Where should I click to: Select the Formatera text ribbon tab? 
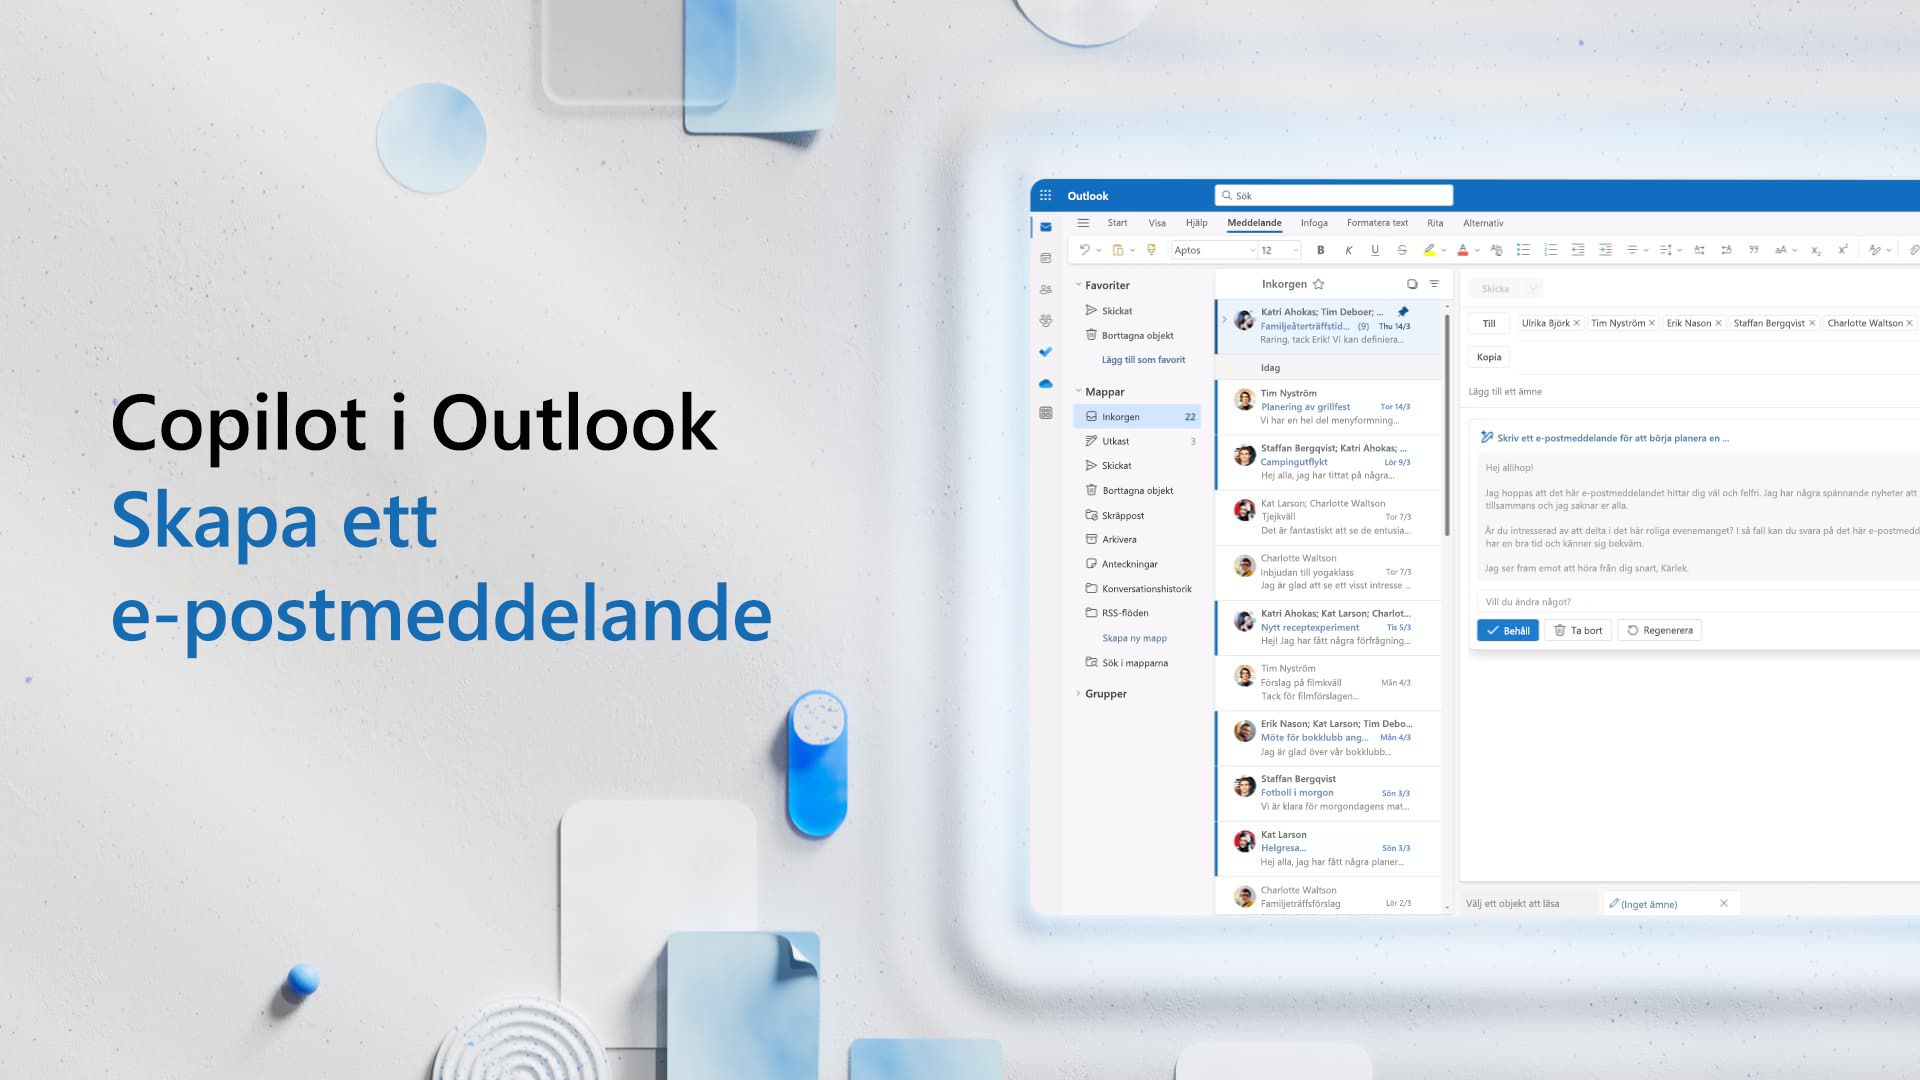point(1375,222)
